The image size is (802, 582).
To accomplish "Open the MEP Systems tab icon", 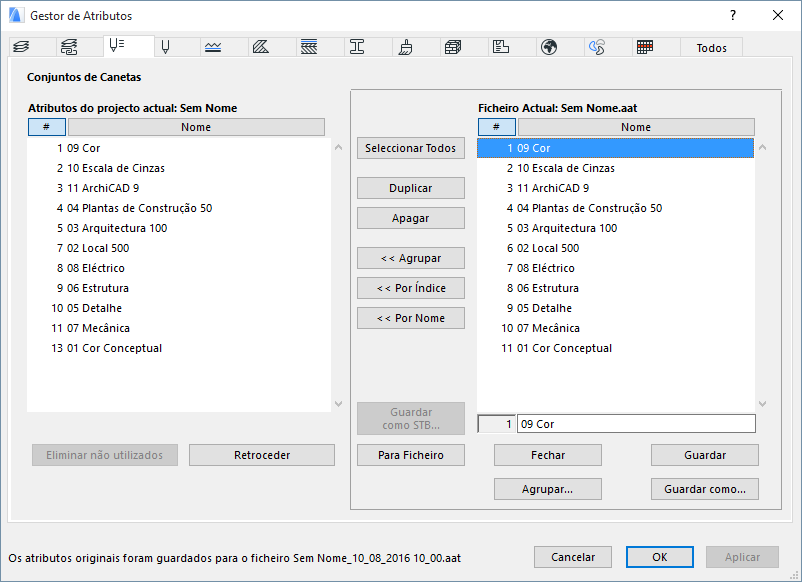I will pyautogui.click(x=597, y=47).
